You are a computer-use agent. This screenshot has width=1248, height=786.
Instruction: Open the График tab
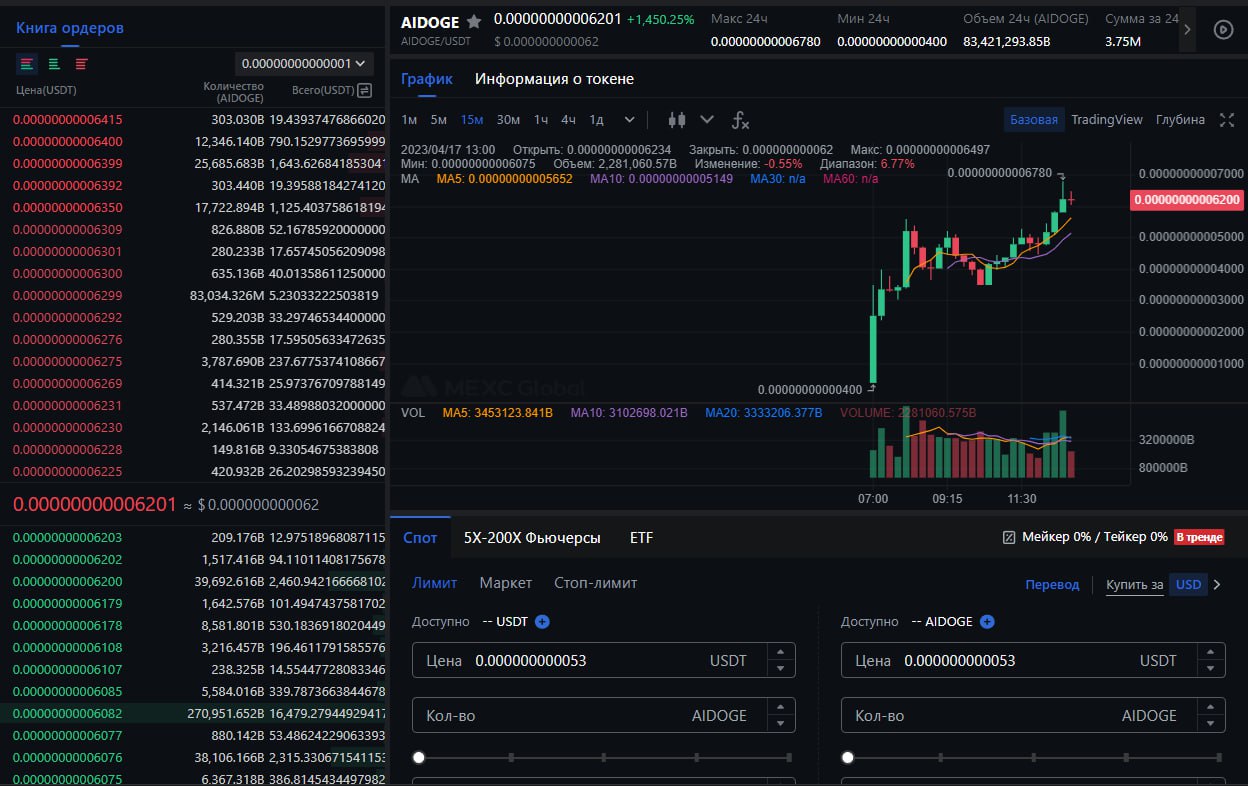[427, 79]
